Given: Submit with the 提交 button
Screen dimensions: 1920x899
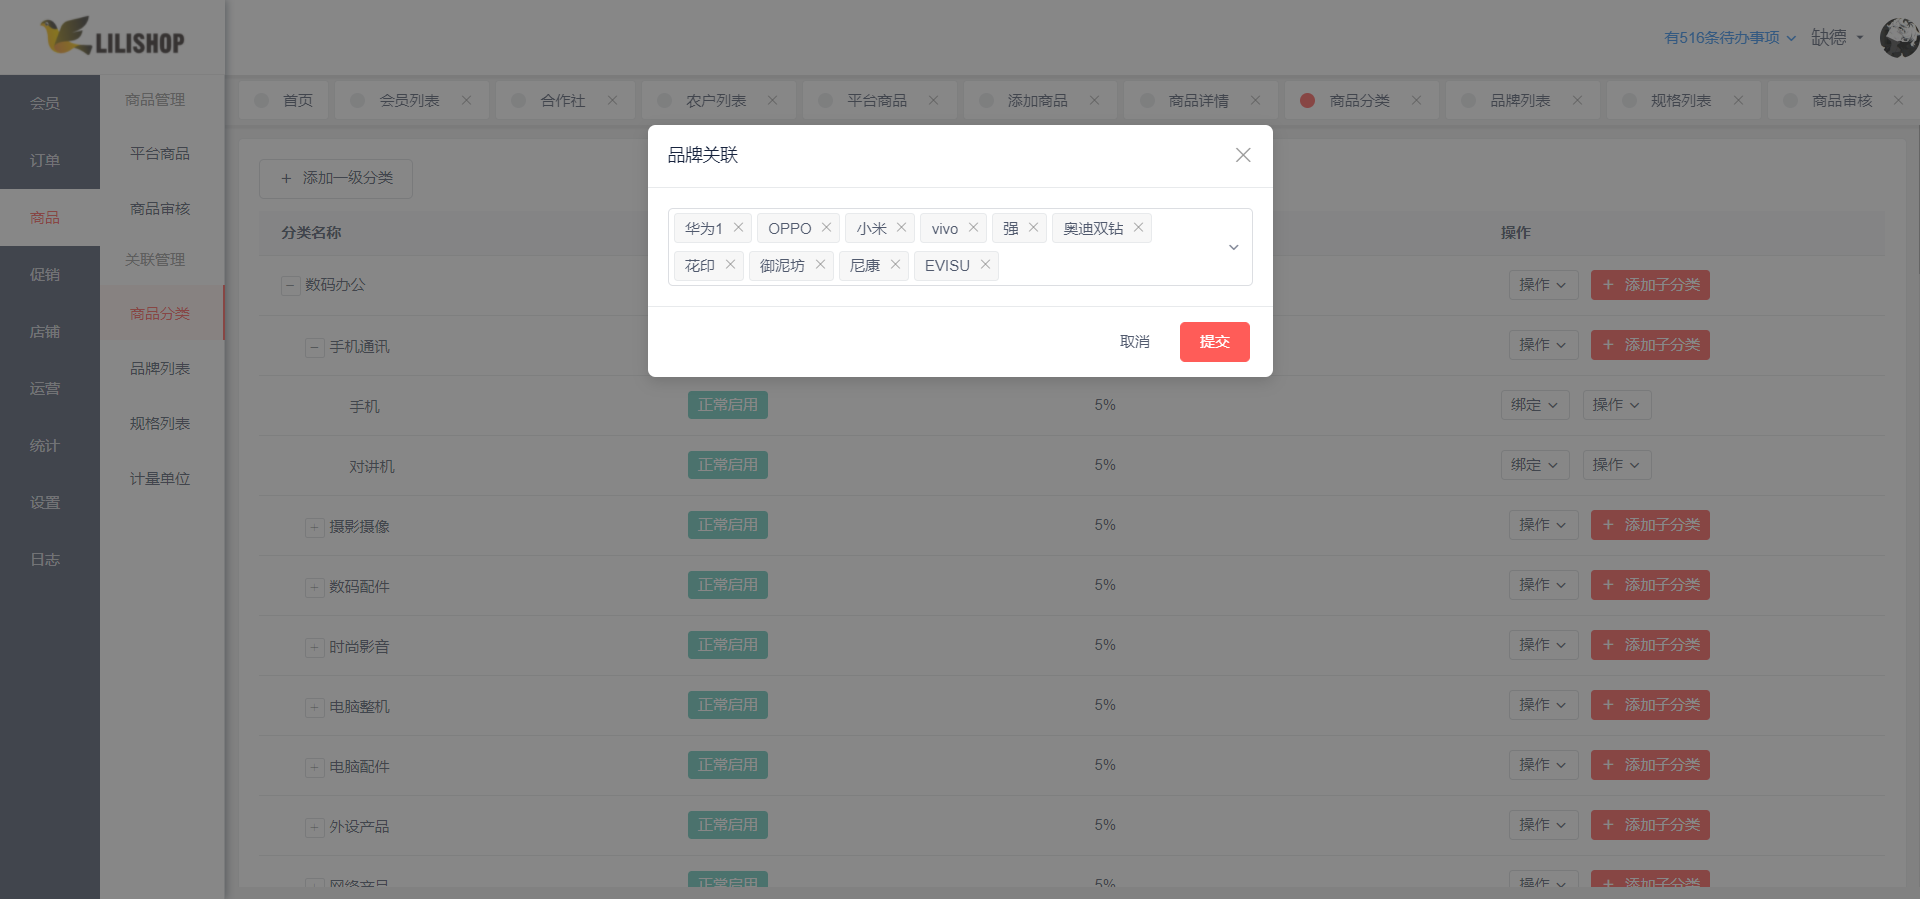Looking at the screenshot, I should click(x=1215, y=342).
